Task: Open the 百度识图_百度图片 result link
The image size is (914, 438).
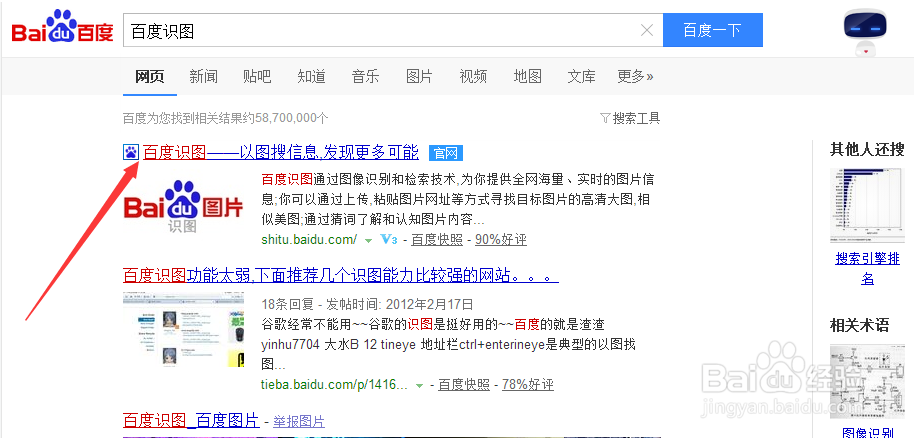Action: 191,421
